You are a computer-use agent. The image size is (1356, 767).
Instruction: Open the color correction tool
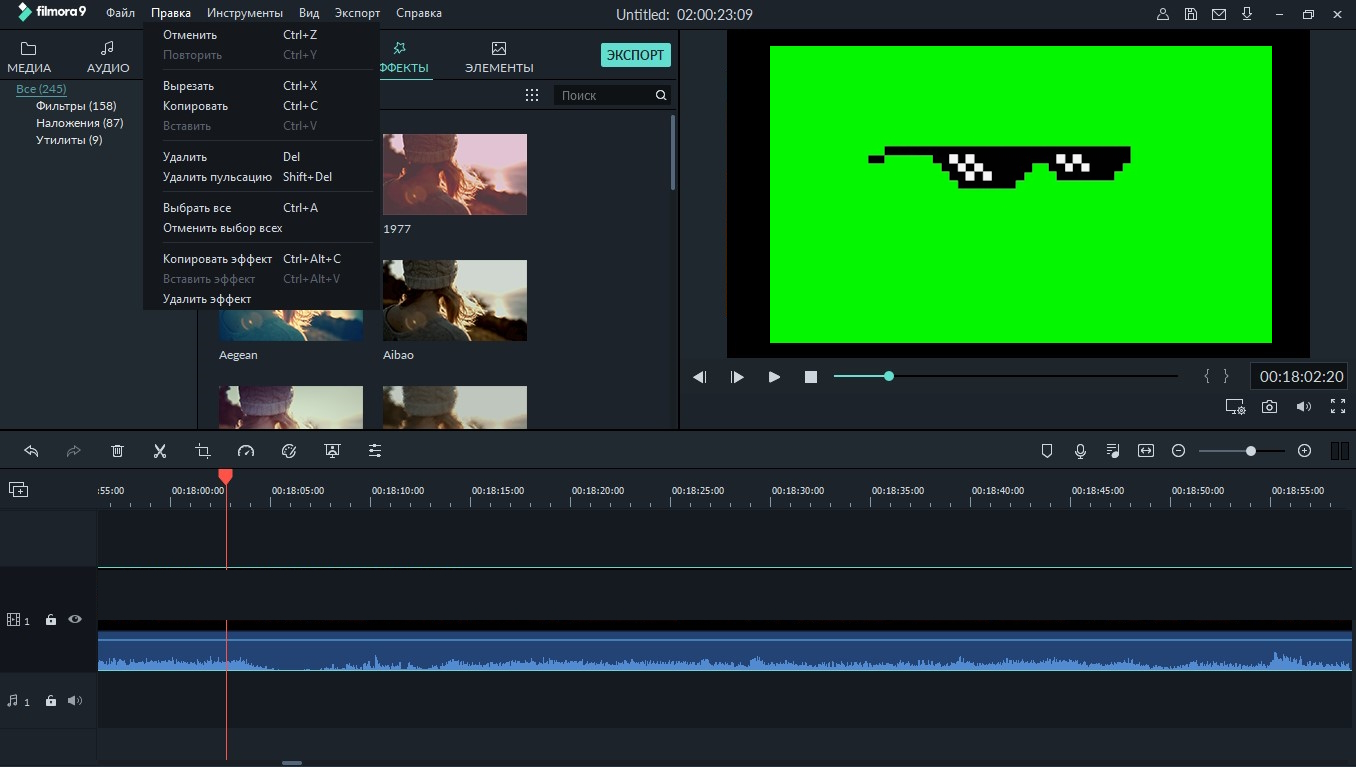pyautogui.click(x=289, y=451)
